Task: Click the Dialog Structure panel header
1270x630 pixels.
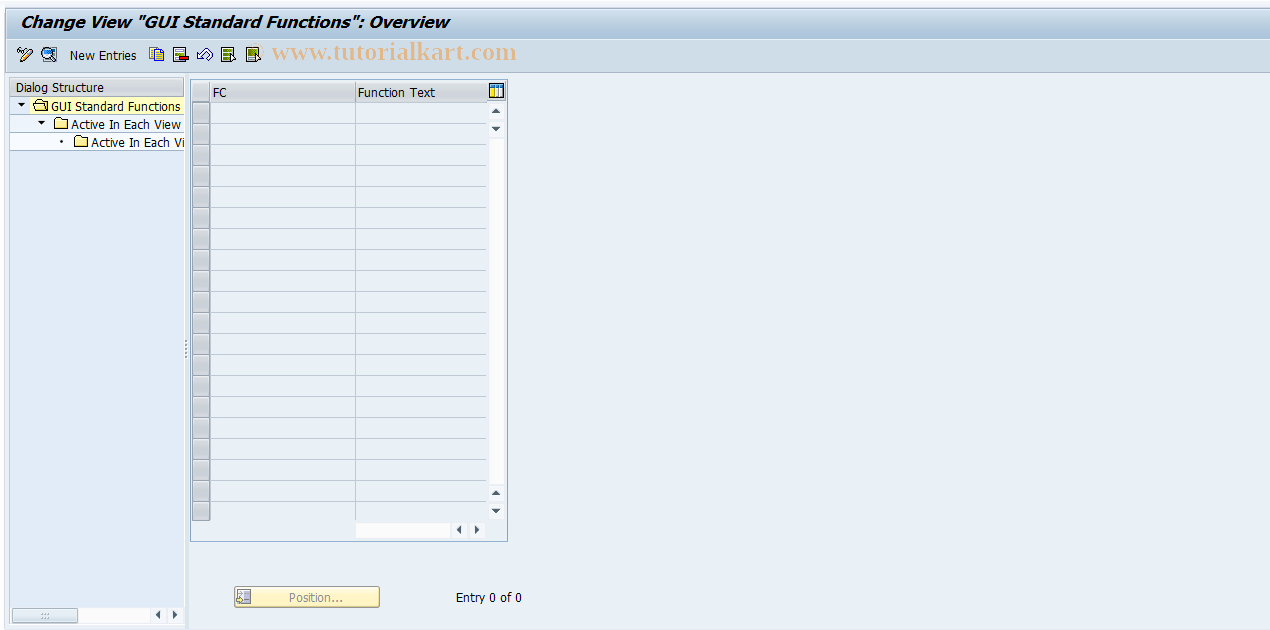Action: (97, 87)
